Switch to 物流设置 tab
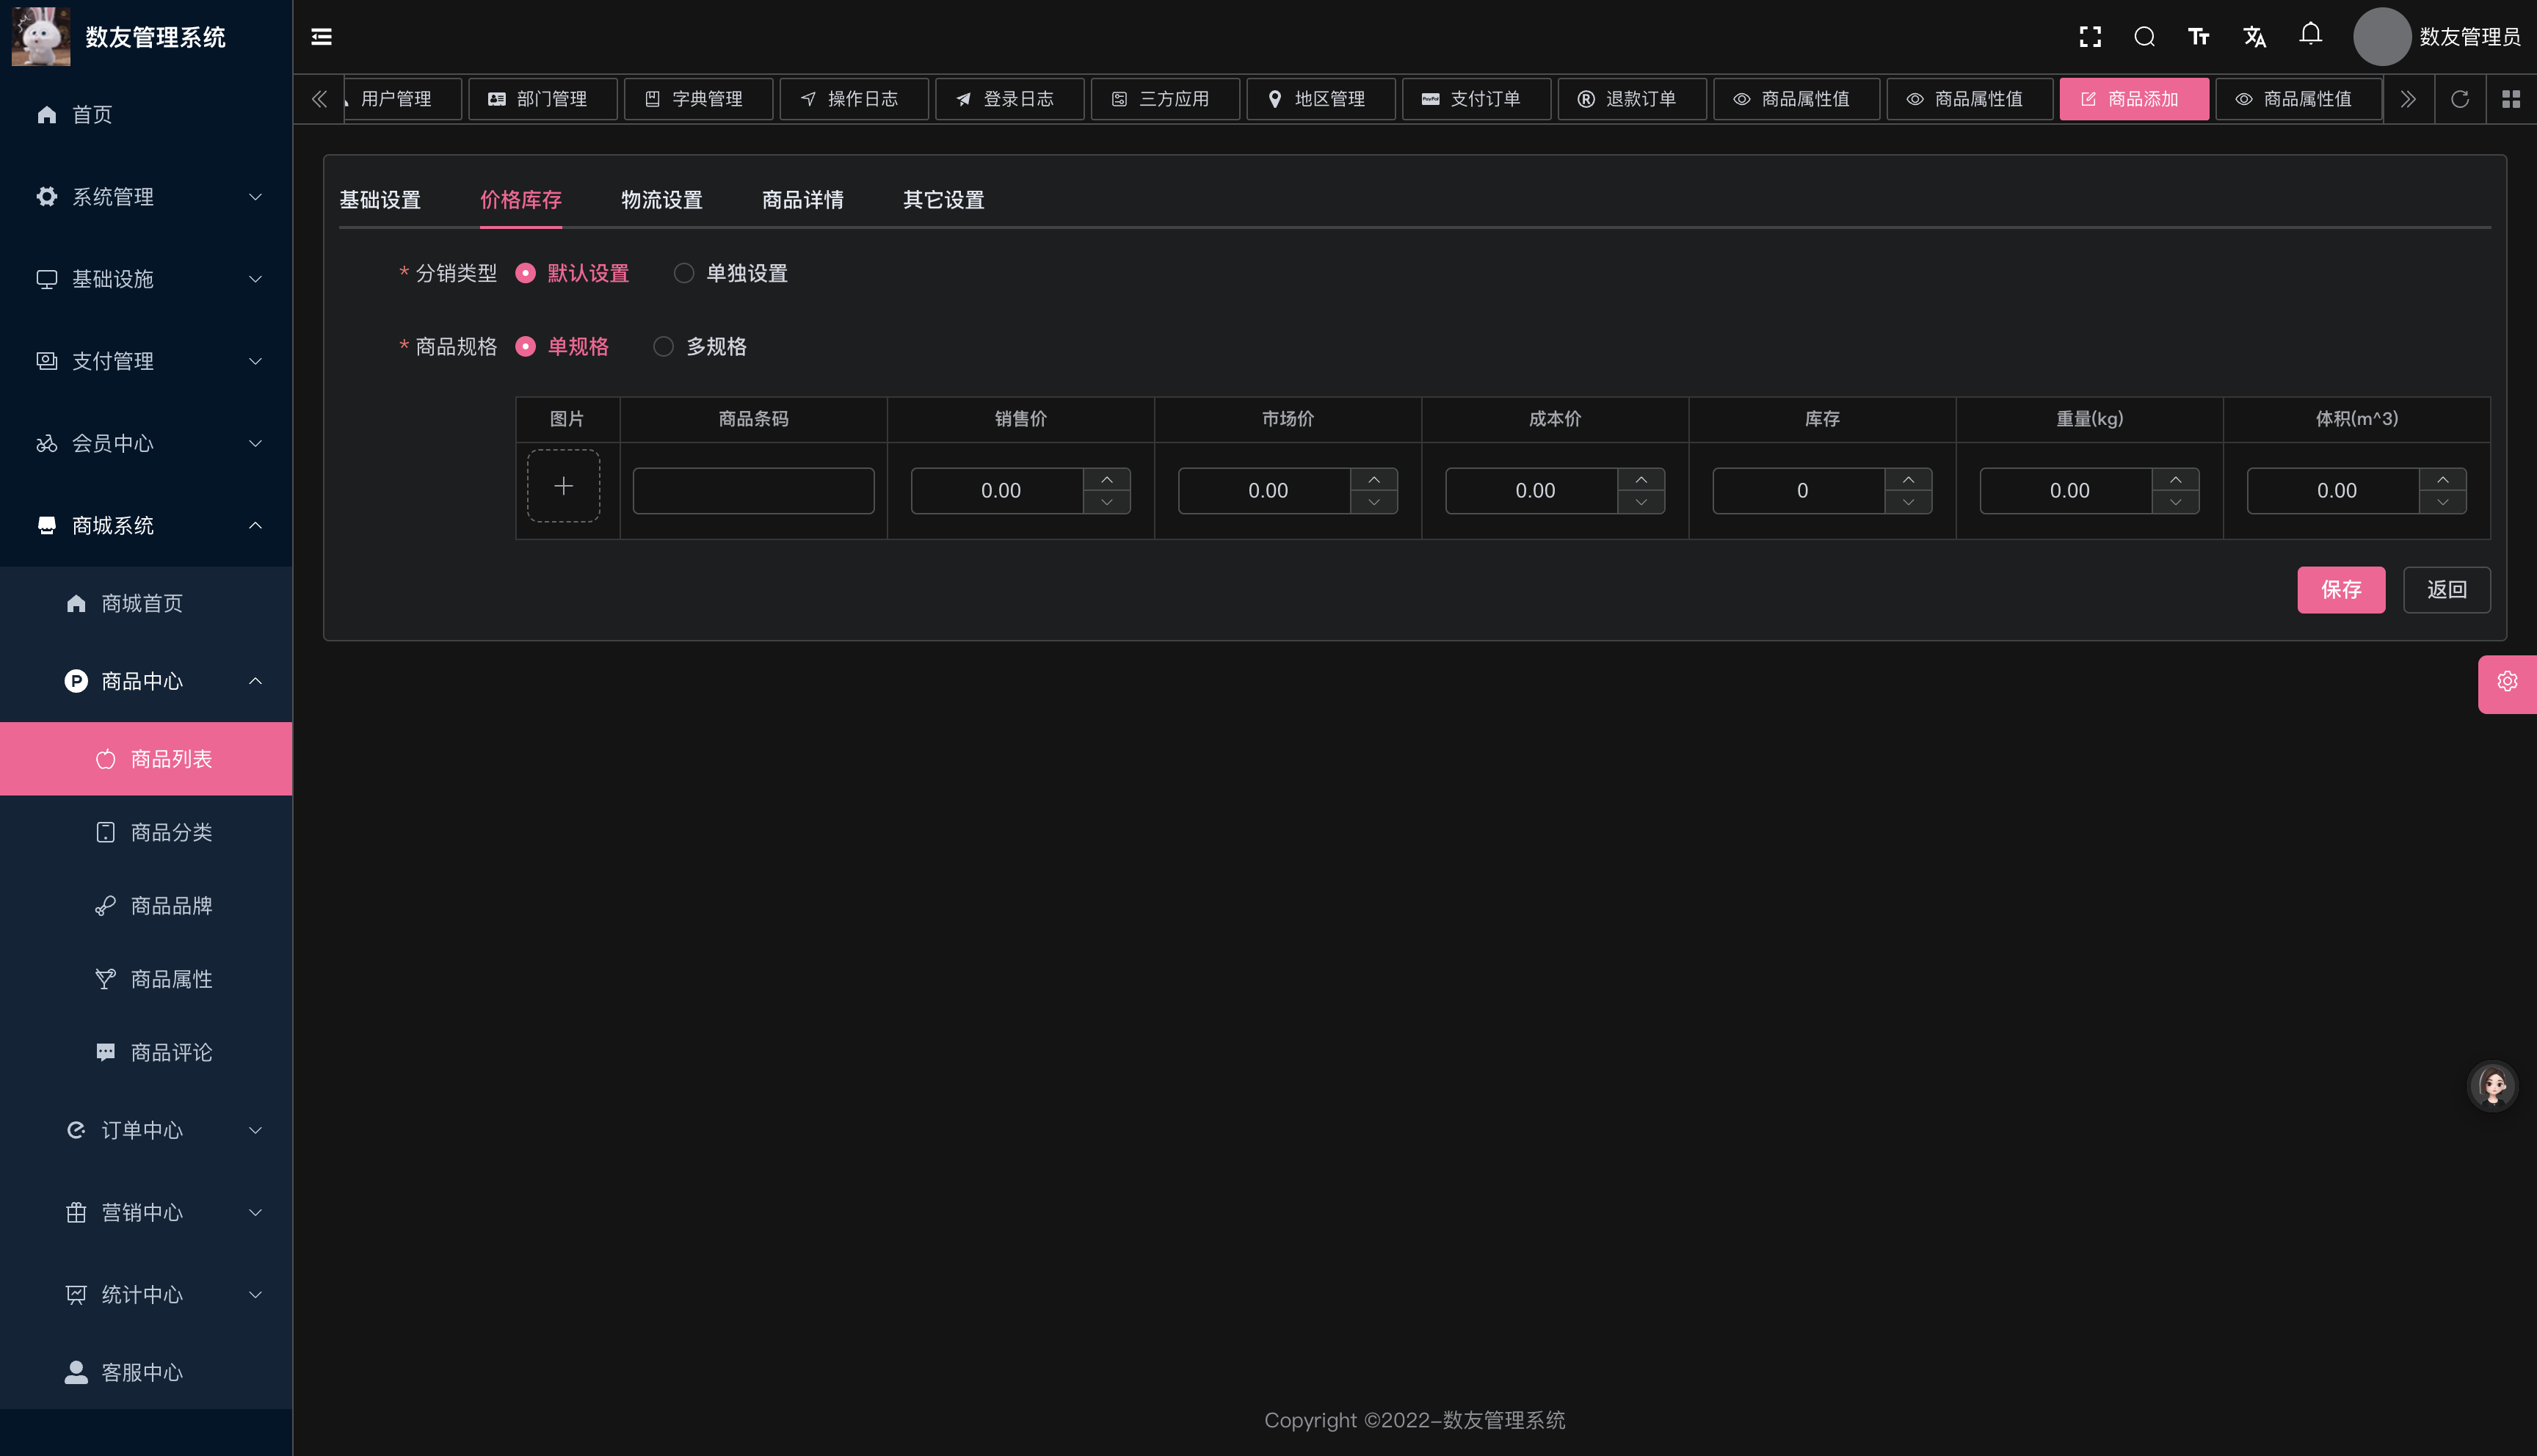Image resolution: width=2537 pixels, height=1456 pixels. coord(662,200)
